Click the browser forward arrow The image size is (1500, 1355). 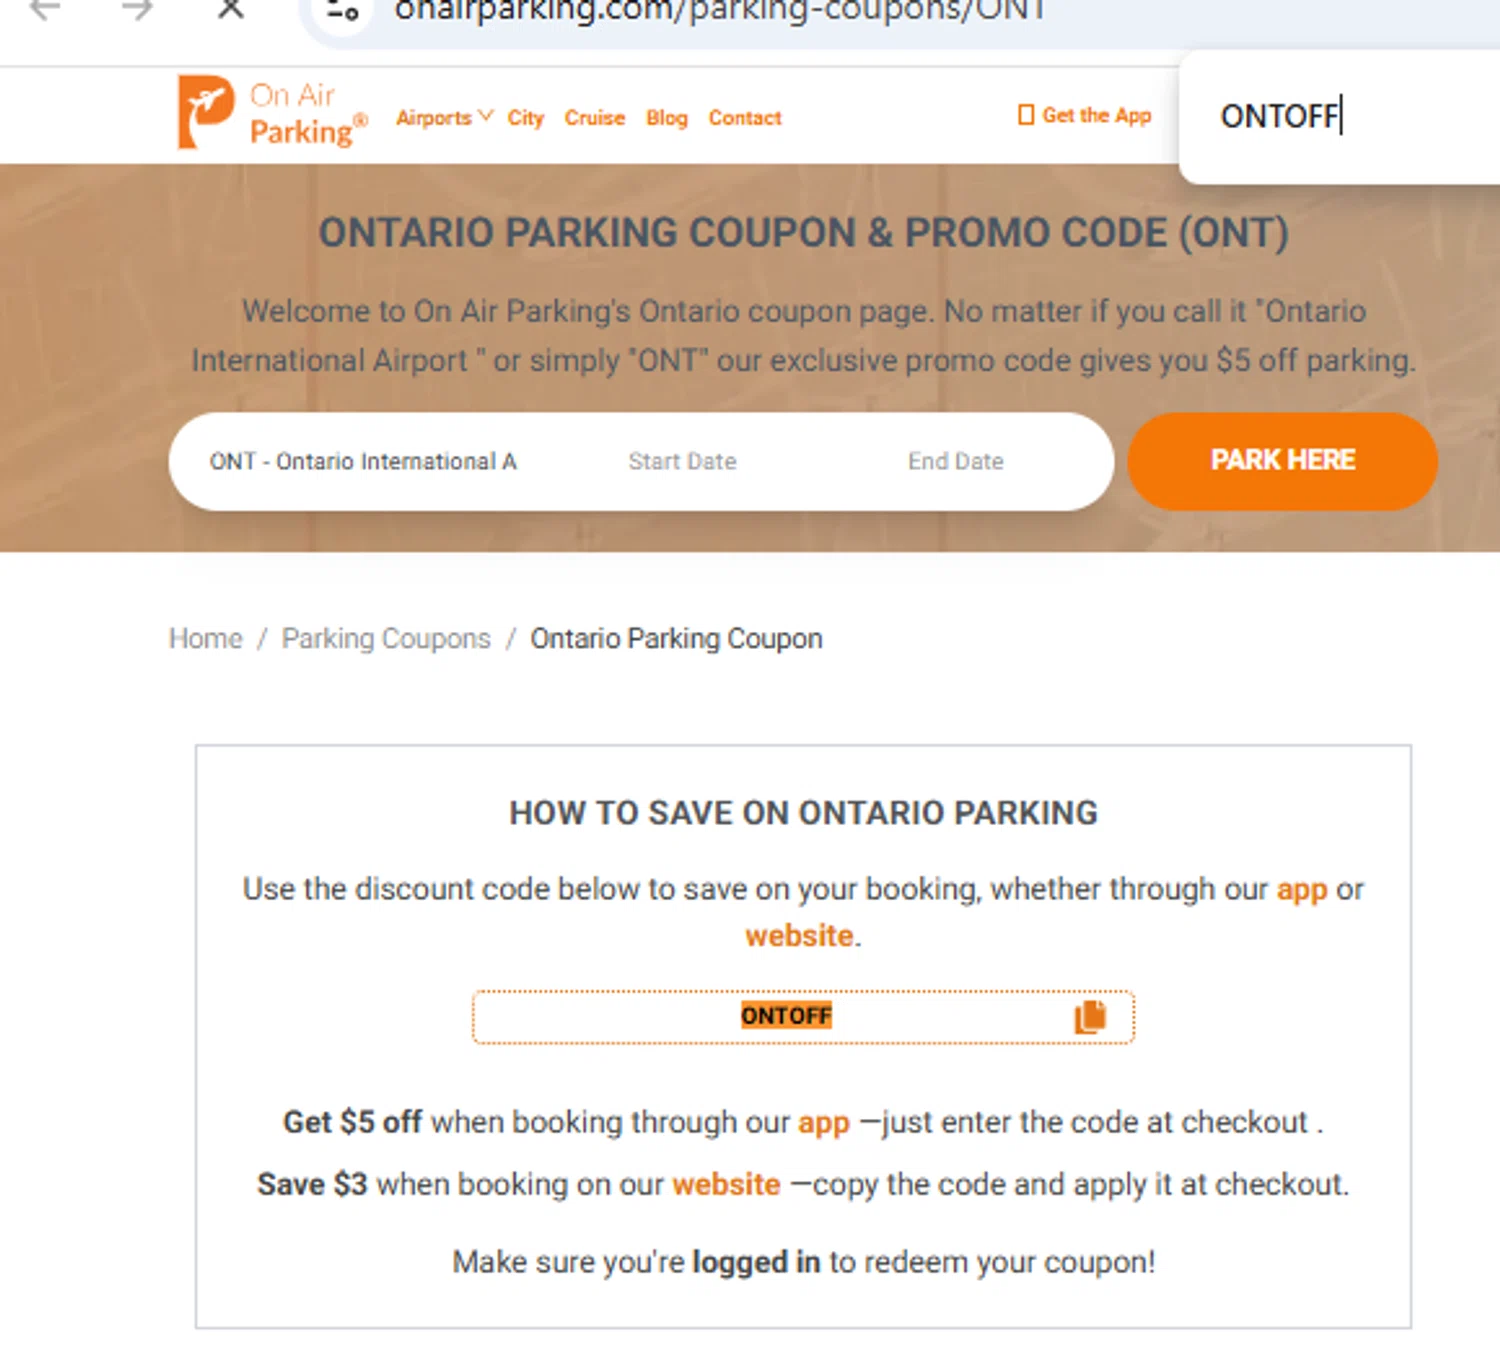[x=137, y=10]
